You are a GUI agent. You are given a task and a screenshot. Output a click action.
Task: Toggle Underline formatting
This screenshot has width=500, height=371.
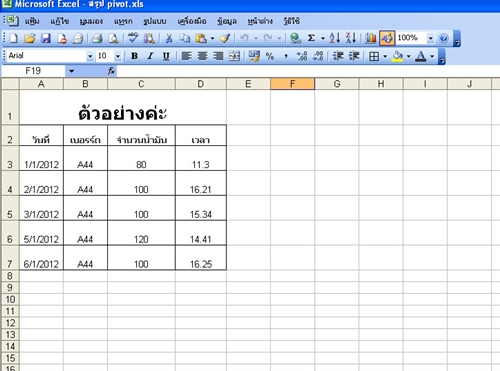tap(166, 56)
